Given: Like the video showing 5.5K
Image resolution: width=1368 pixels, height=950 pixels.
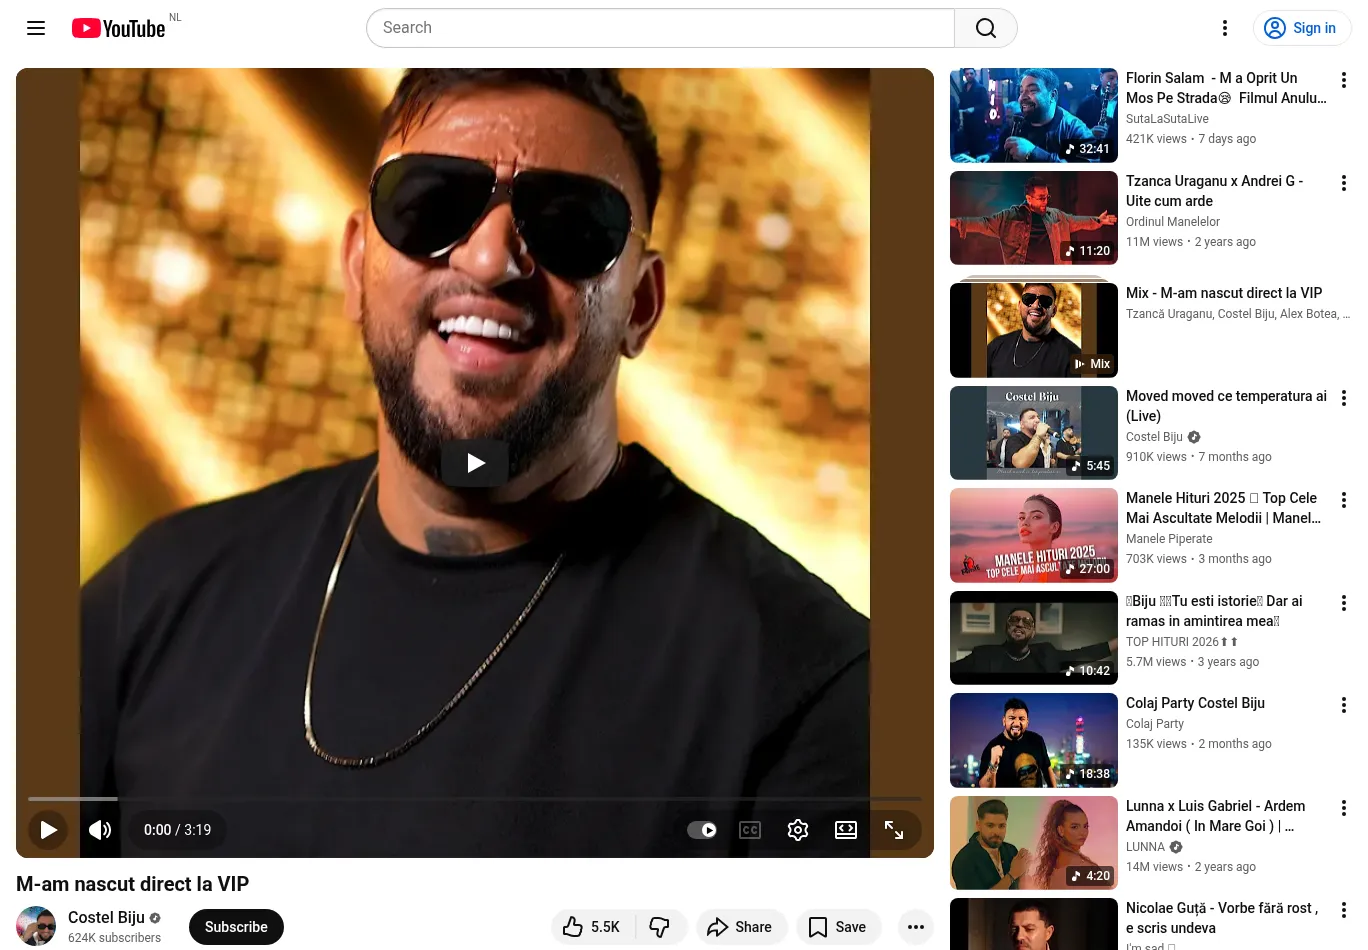Looking at the screenshot, I should click(x=592, y=927).
